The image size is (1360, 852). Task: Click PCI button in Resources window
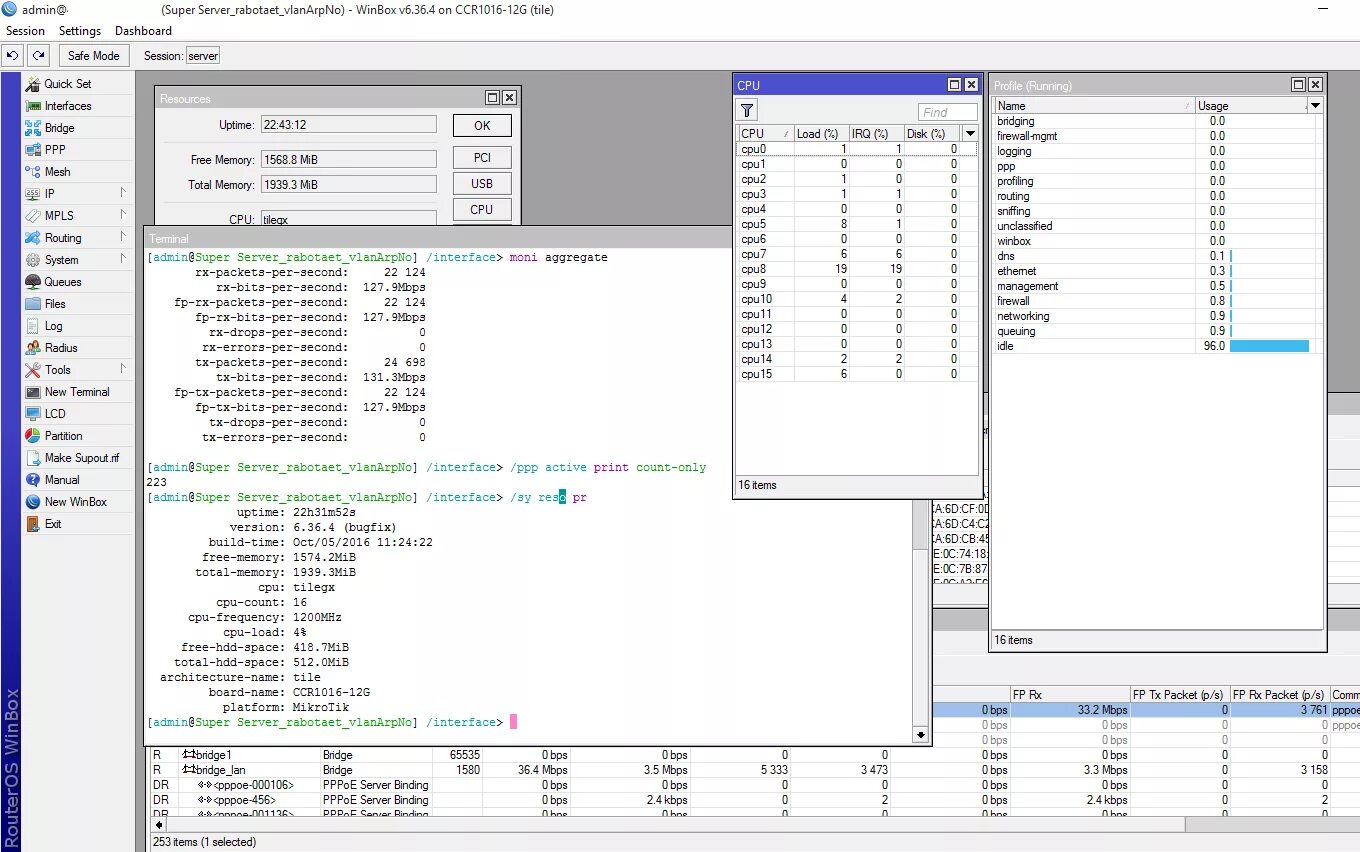coord(482,158)
